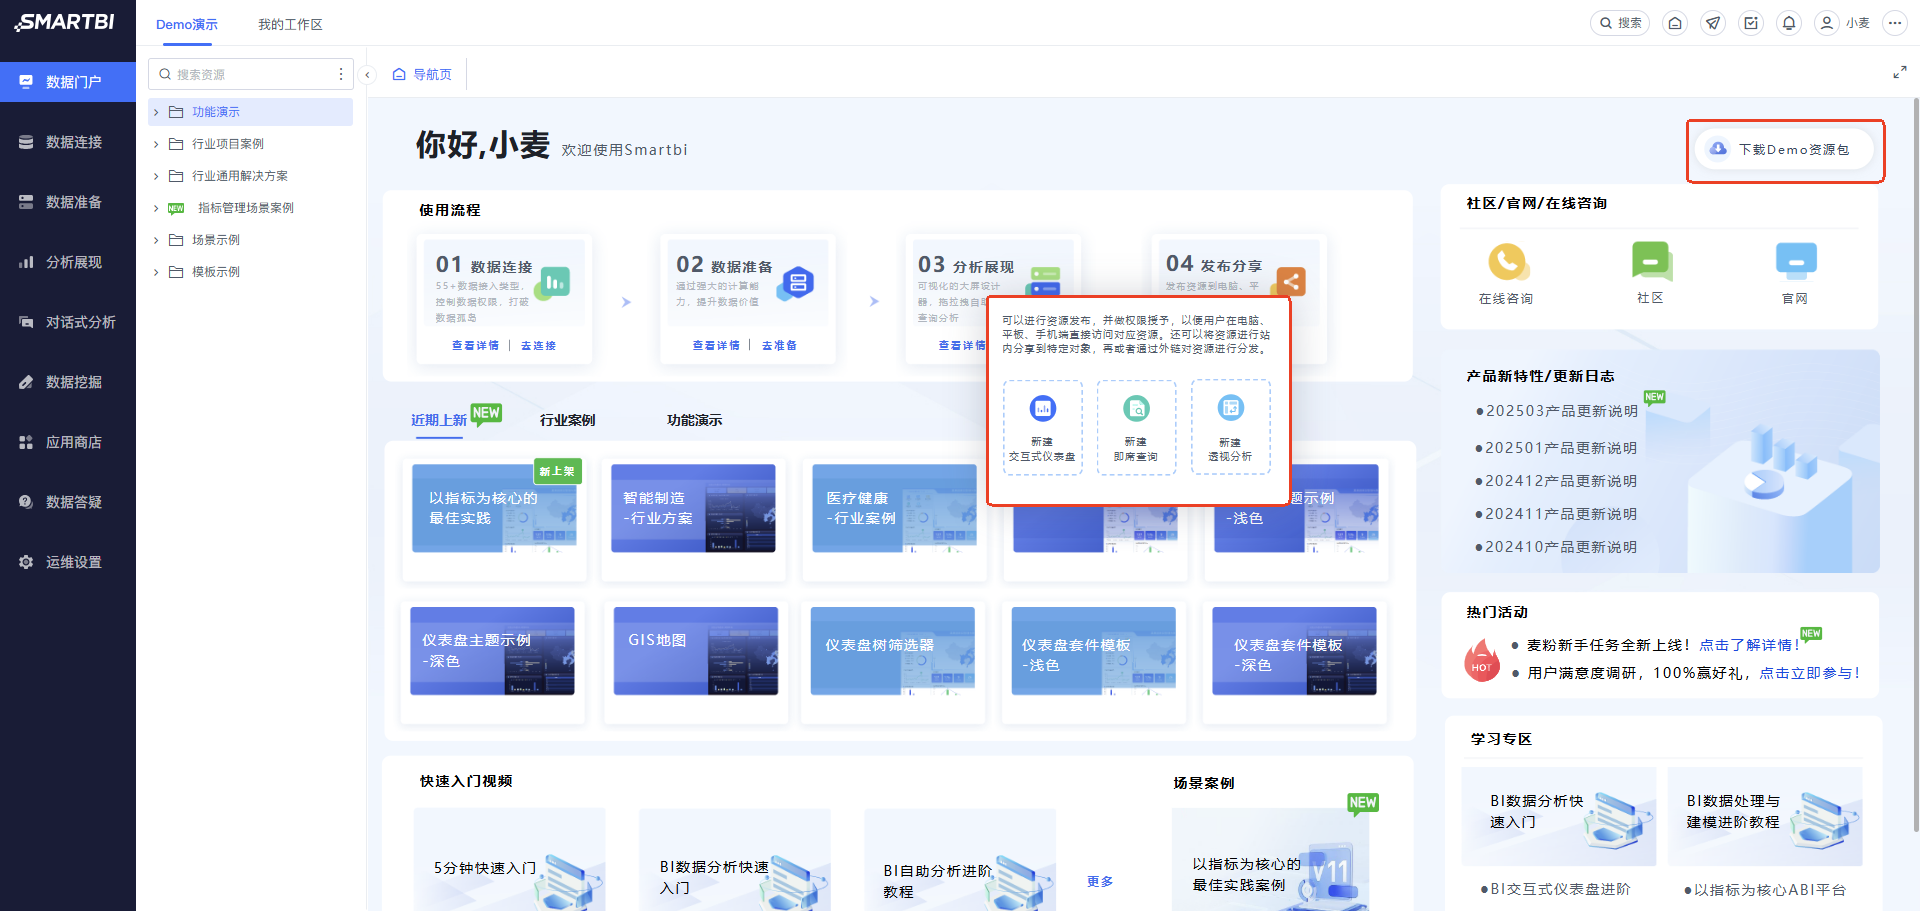Expand the 行业通用解决方案 folder
Screen dimensions: 1920x911
click(156, 176)
